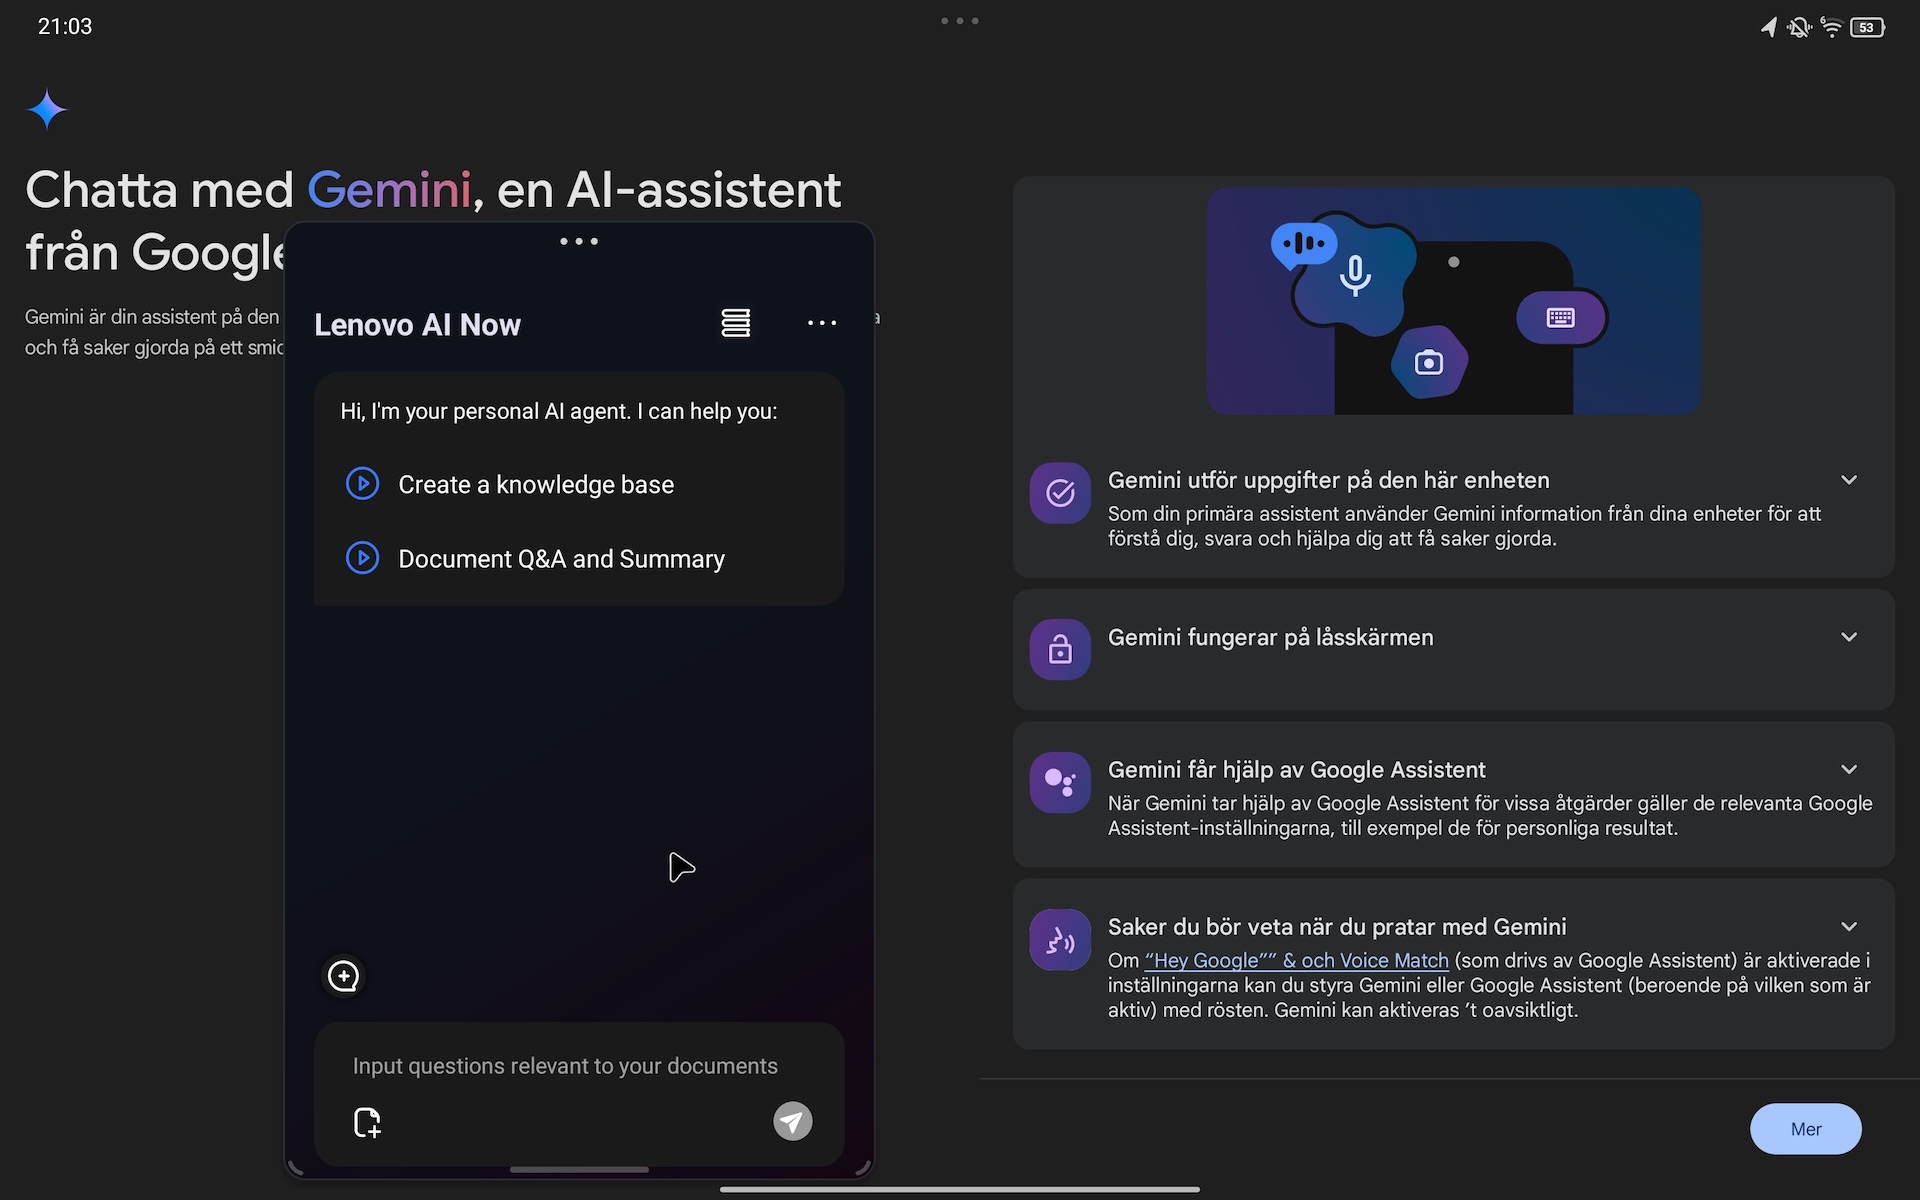The image size is (1920, 1200).
Task: Click the Chatta med Gemini heading
Action: (433, 220)
